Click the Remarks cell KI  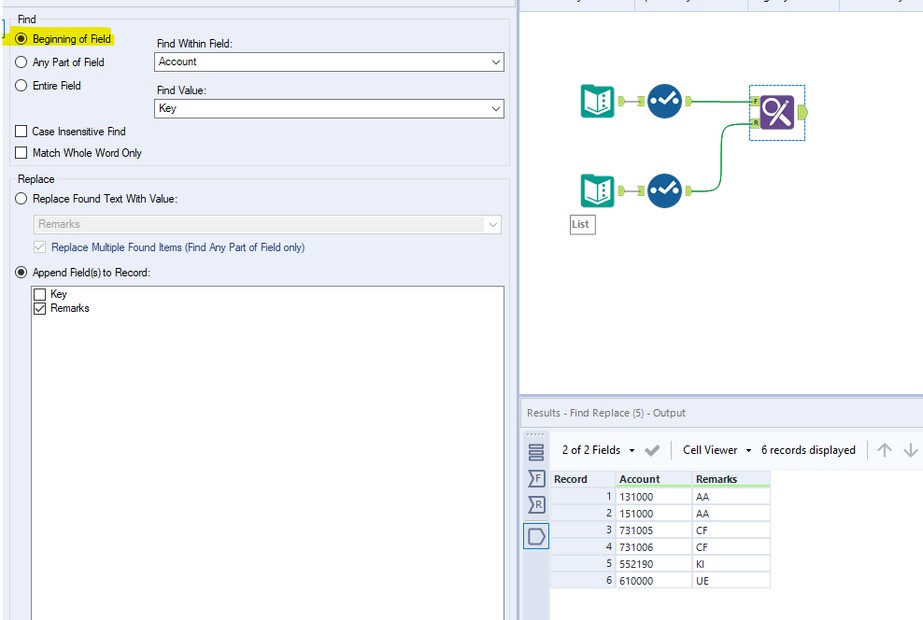click(x=731, y=564)
